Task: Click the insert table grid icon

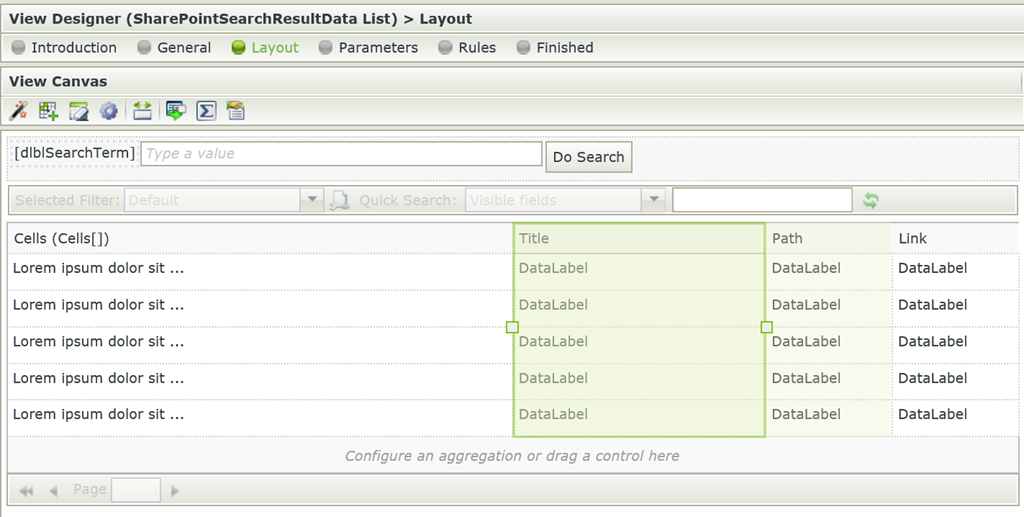Action: (48, 111)
